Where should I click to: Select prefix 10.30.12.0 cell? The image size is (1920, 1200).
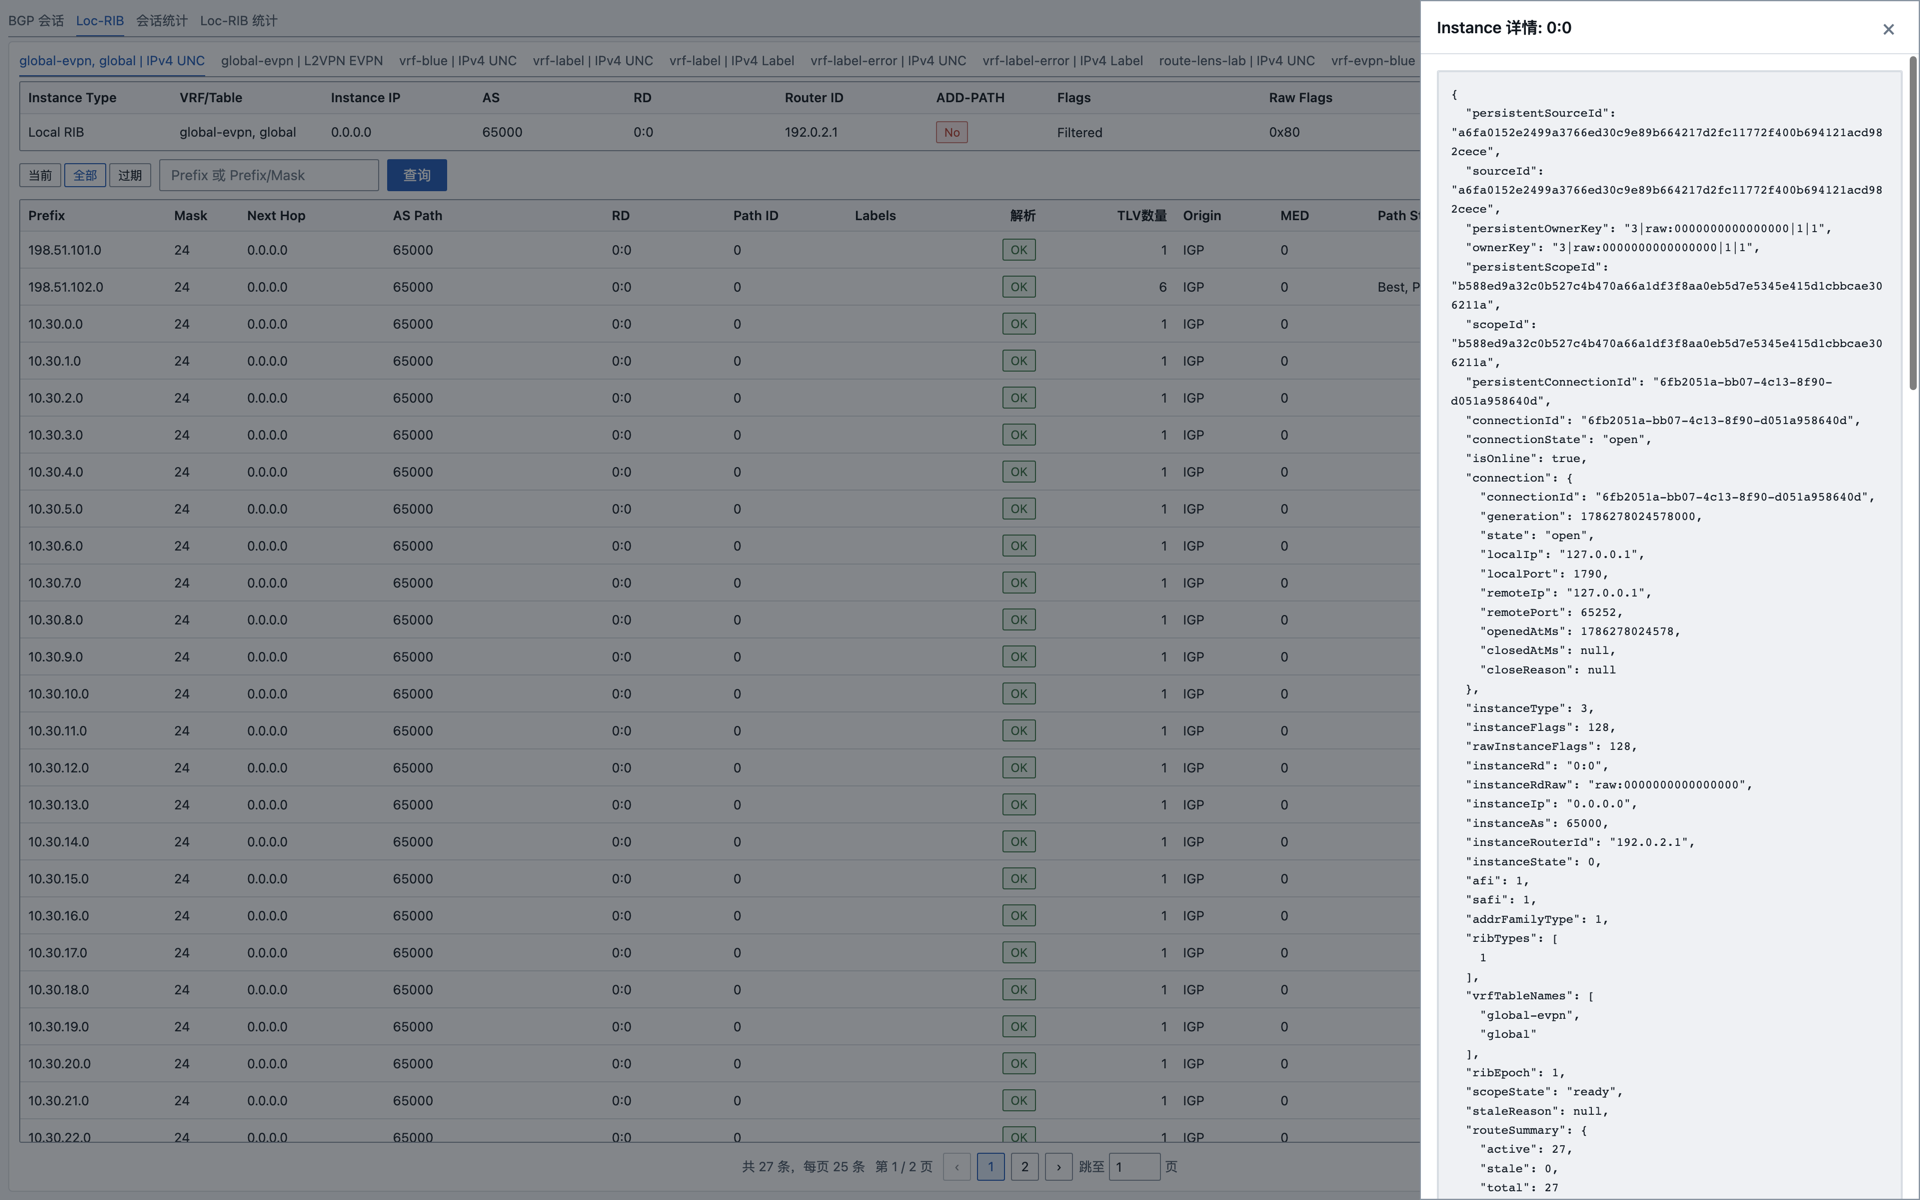click(58, 768)
